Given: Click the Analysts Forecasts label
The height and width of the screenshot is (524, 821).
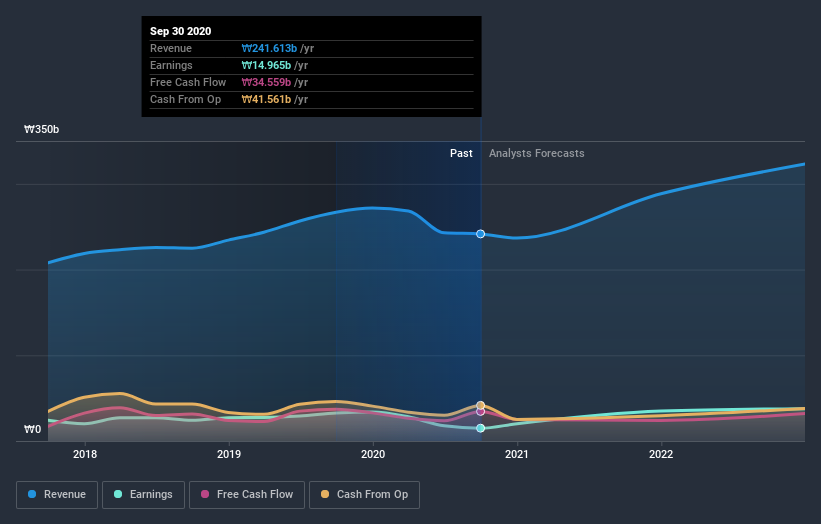Looking at the screenshot, I should 537,153.
